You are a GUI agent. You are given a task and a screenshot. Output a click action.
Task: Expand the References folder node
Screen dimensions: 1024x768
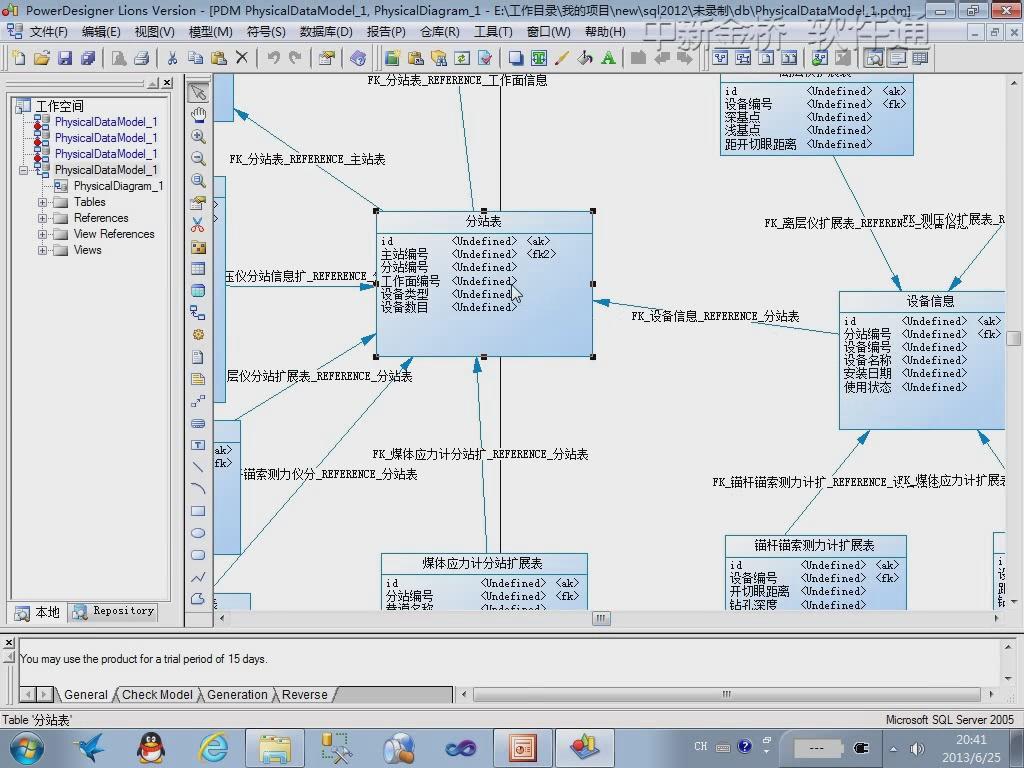point(42,218)
